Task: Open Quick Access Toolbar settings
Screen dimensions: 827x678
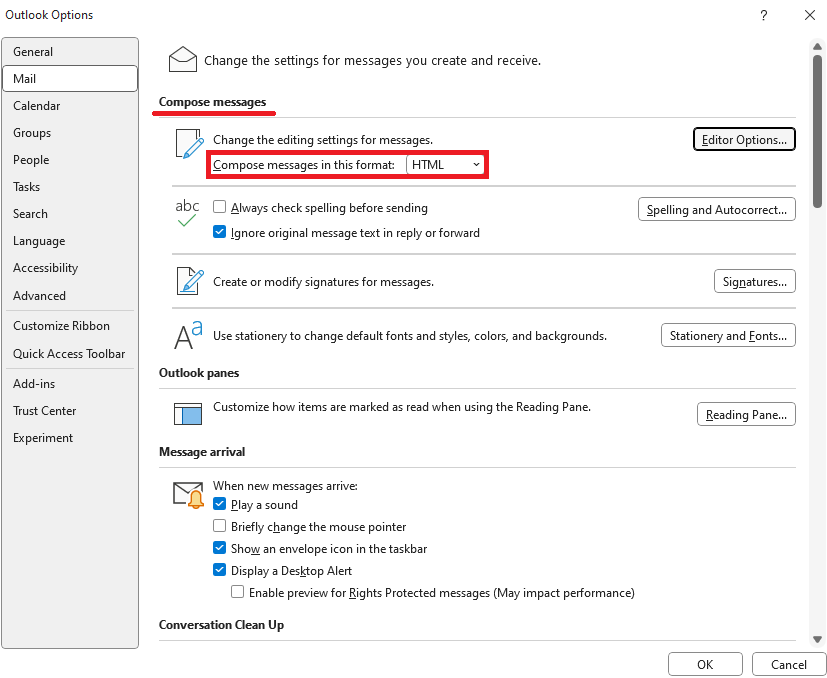Action: point(70,354)
